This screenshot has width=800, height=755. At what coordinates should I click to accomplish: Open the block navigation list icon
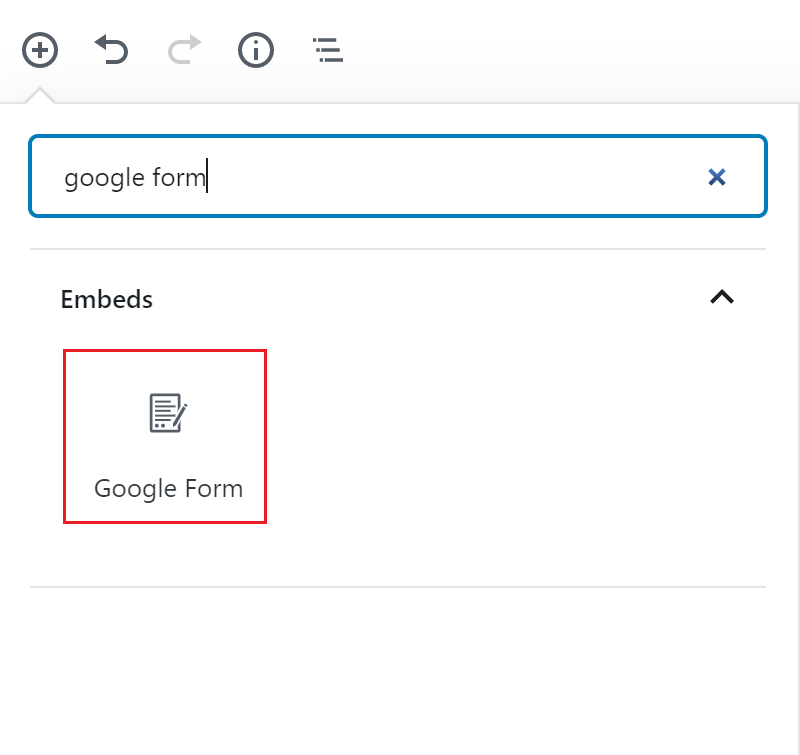[328, 50]
